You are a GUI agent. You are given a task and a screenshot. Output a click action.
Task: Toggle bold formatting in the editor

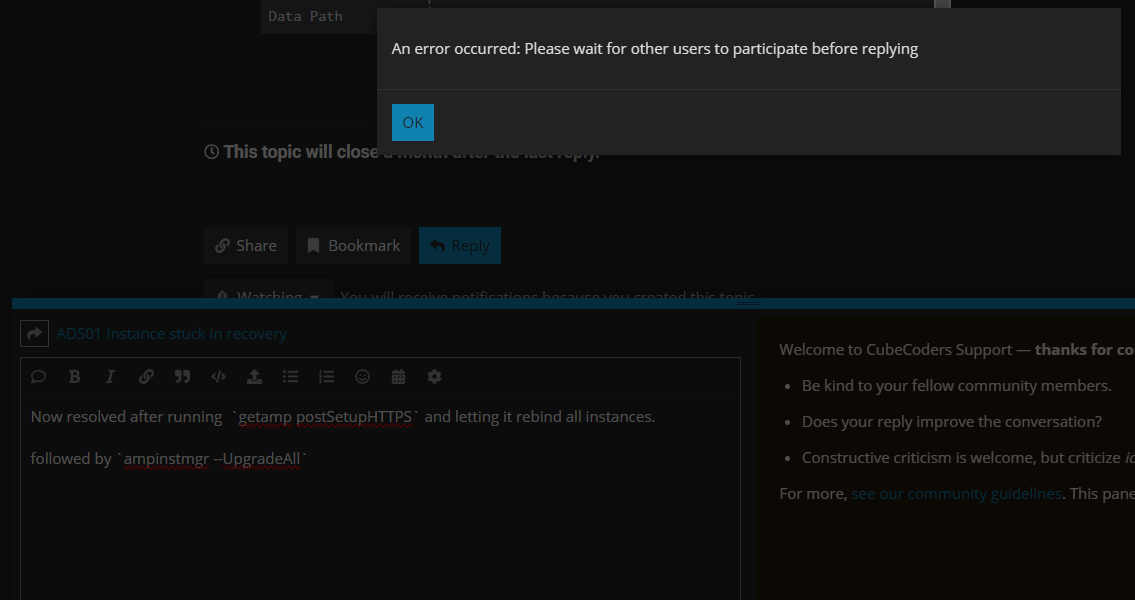[x=74, y=377]
